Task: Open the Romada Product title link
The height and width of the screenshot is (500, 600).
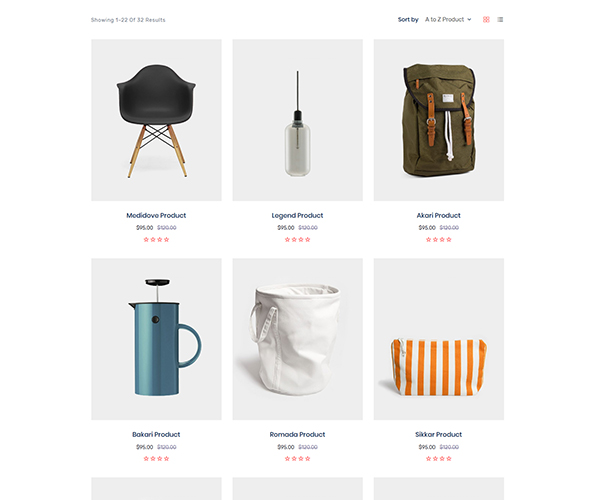Action: [x=297, y=435]
